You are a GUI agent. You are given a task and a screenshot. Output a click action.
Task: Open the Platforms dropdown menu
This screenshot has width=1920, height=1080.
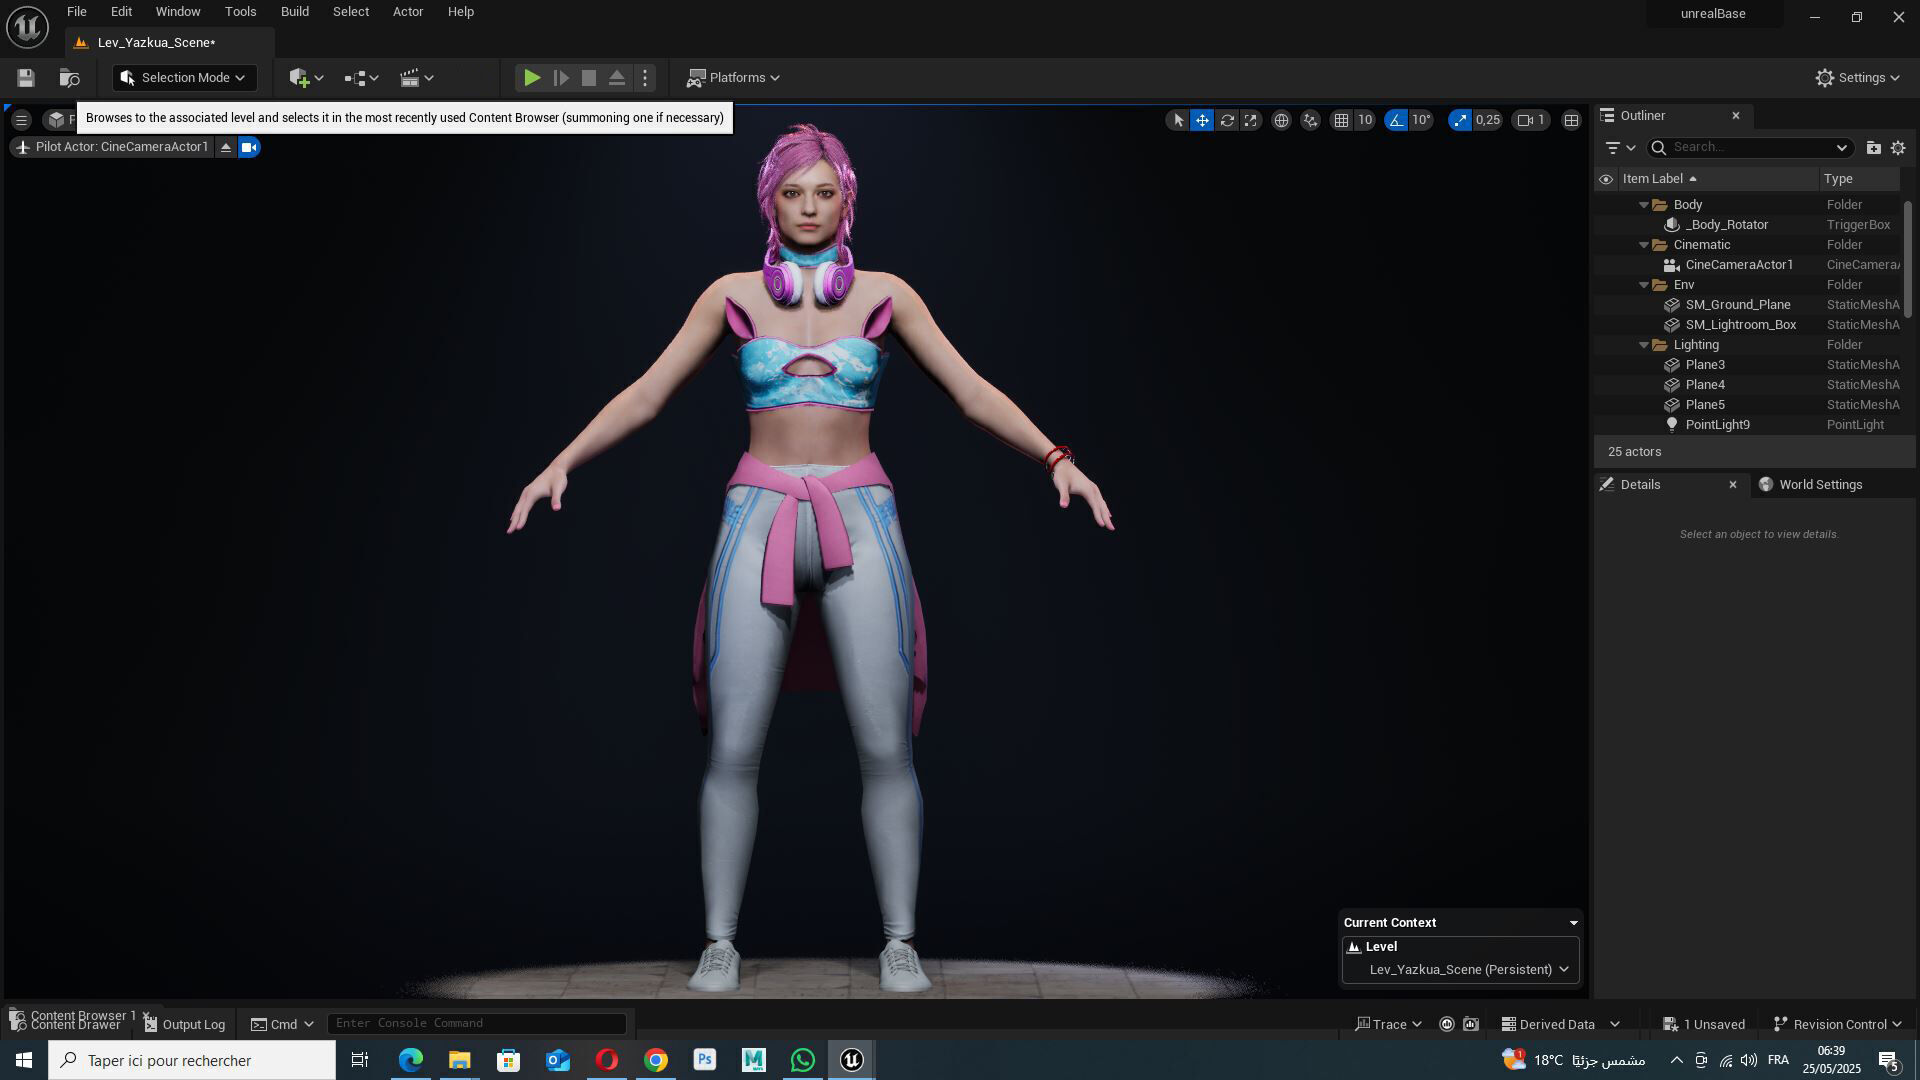click(x=734, y=78)
